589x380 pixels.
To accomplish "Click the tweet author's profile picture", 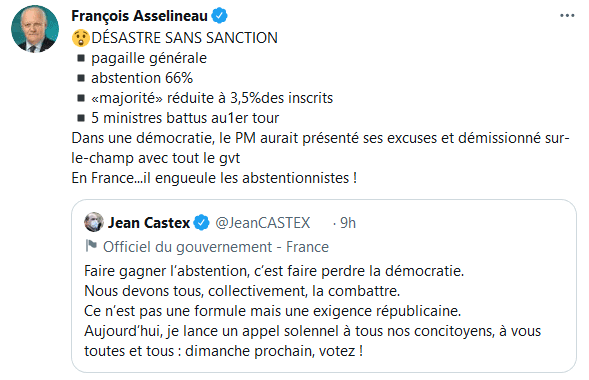I will (35, 29).
